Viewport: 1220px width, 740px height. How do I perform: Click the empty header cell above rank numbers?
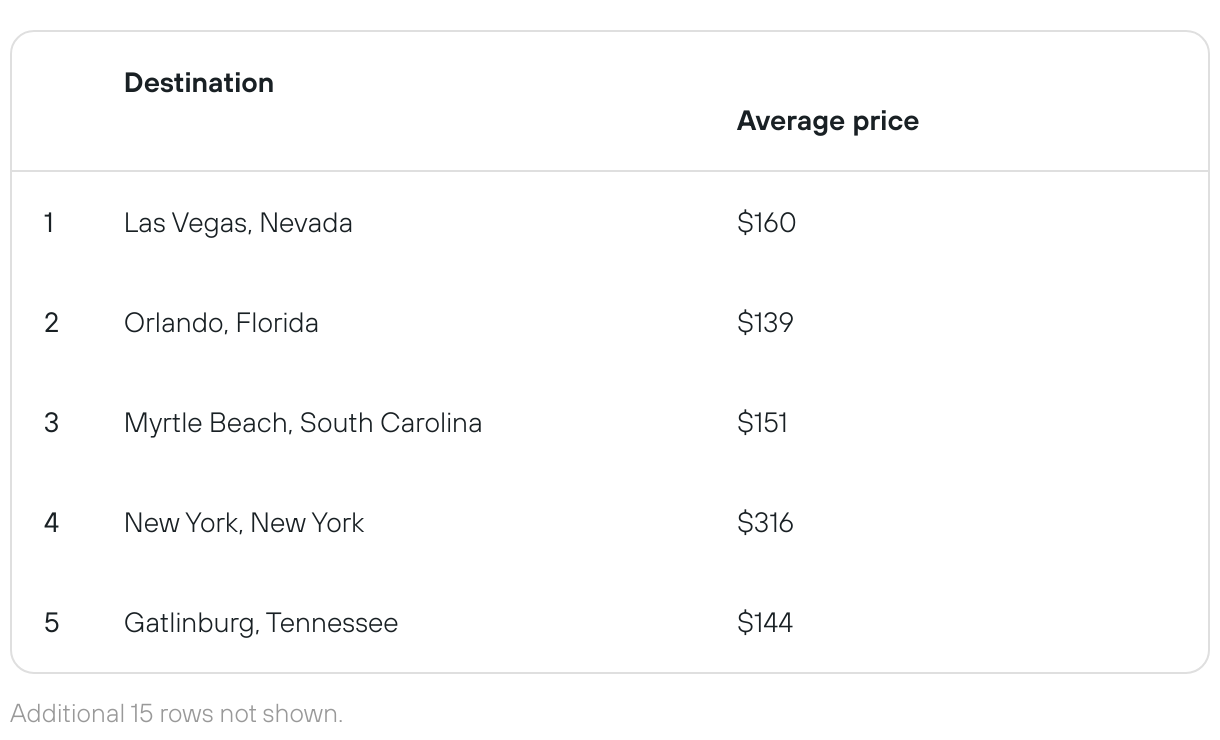[55, 102]
